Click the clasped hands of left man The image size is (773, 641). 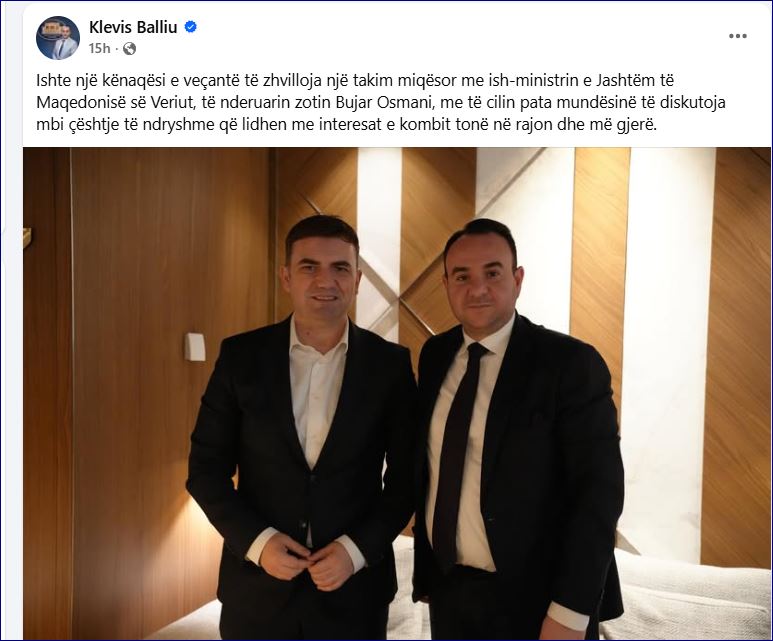coord(308,560)
